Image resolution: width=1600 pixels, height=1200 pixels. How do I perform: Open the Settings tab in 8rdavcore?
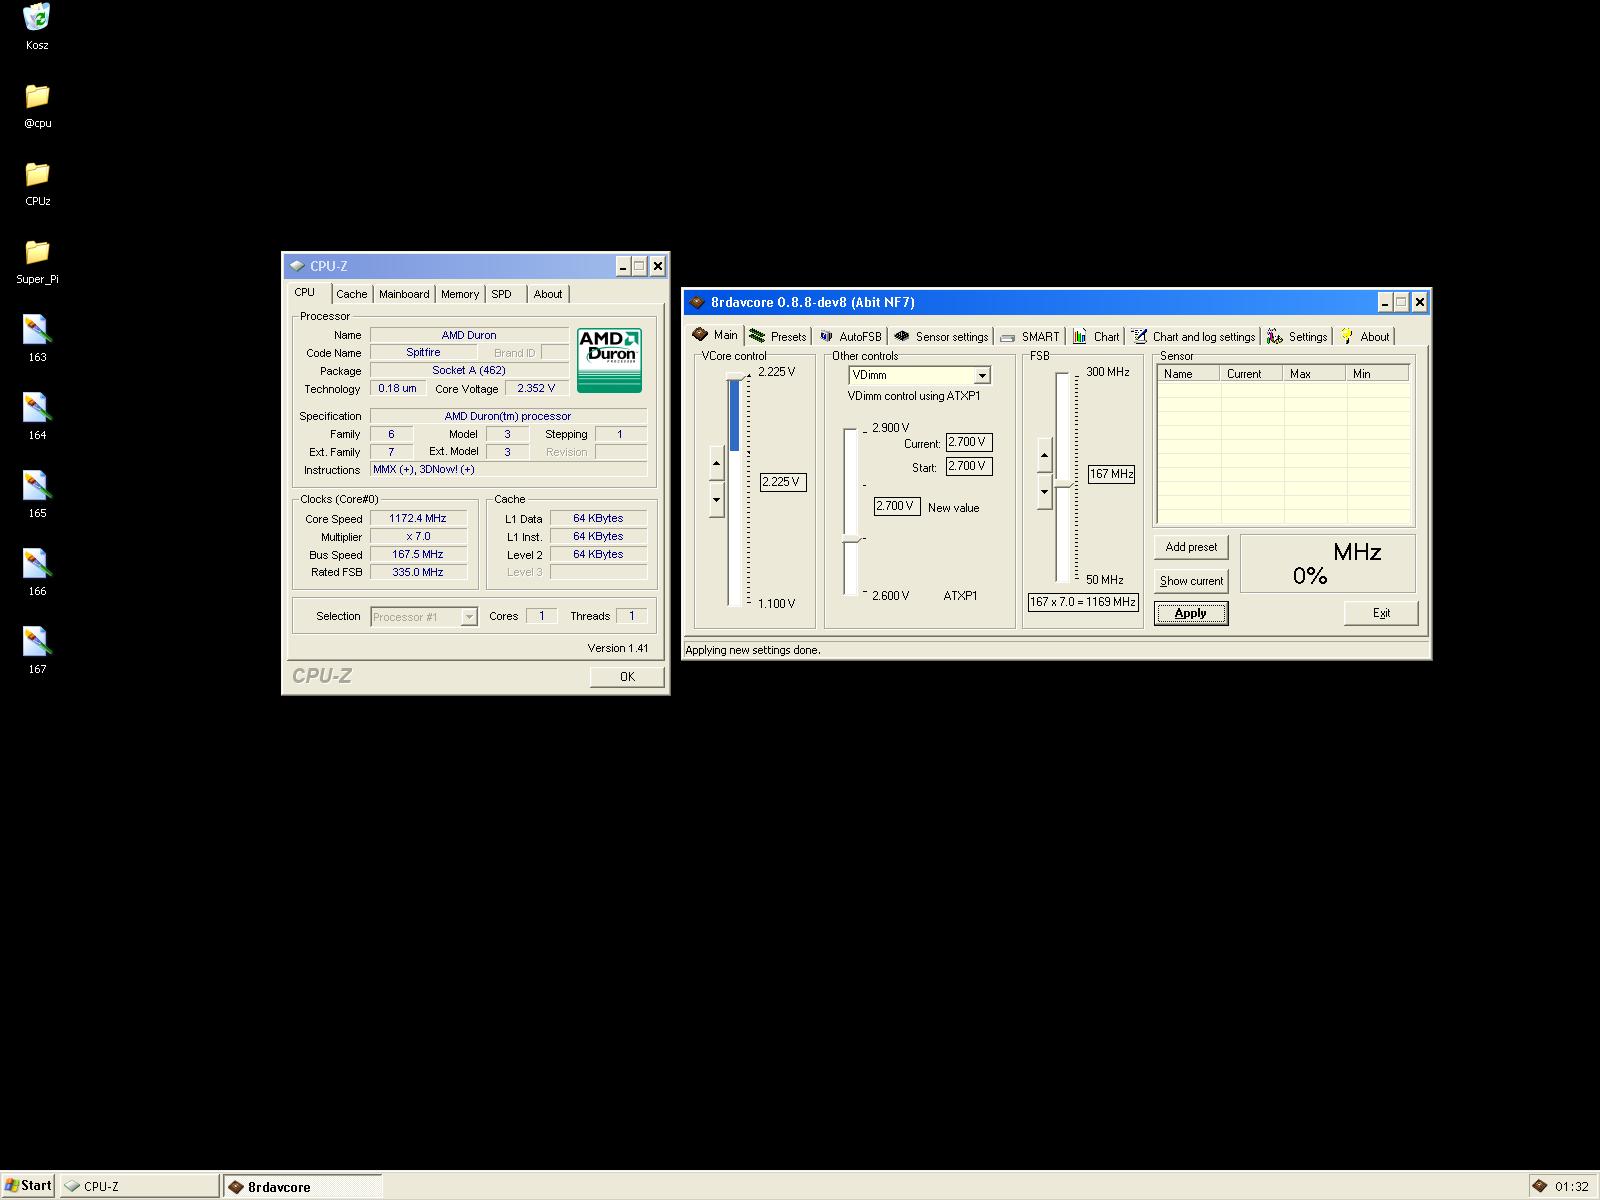(1297, 337)
